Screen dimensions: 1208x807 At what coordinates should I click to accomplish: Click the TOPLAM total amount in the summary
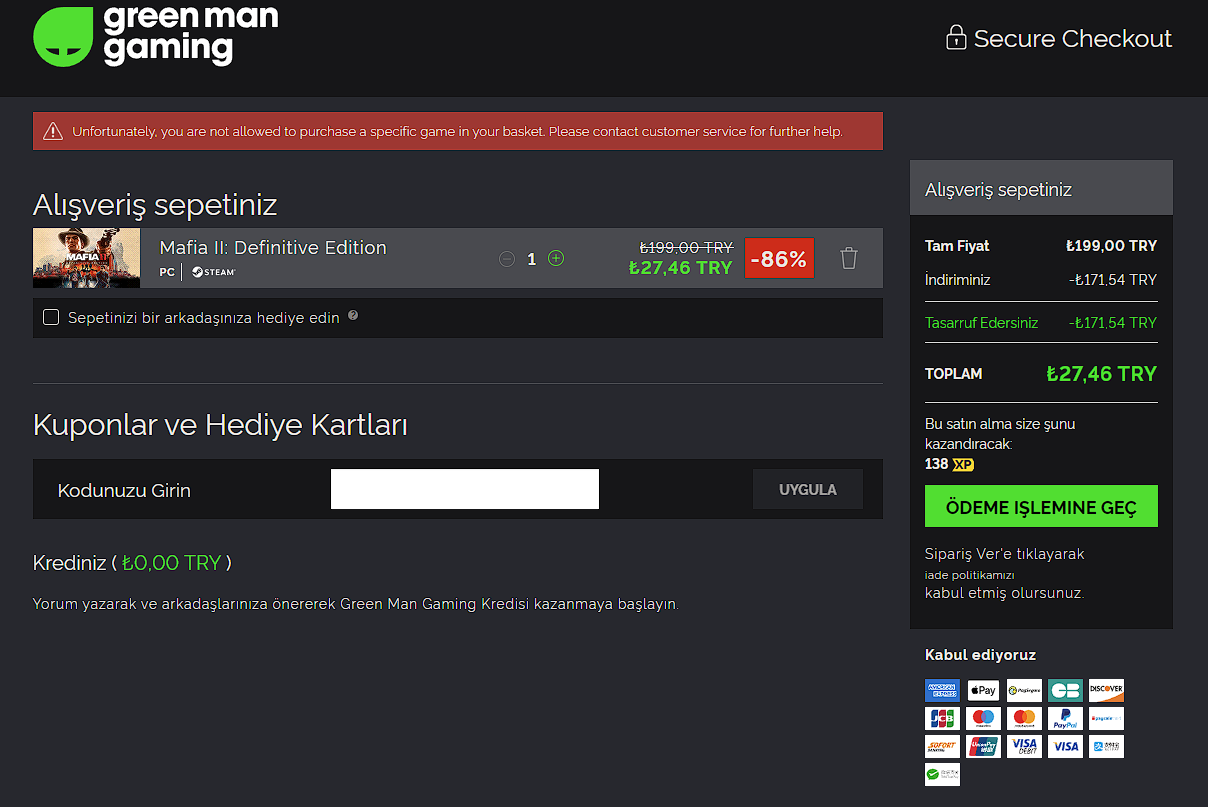pos(1102,374)
